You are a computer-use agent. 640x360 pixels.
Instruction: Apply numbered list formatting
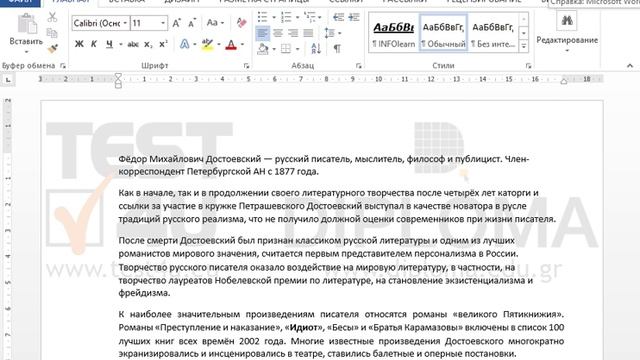[286, 17]
